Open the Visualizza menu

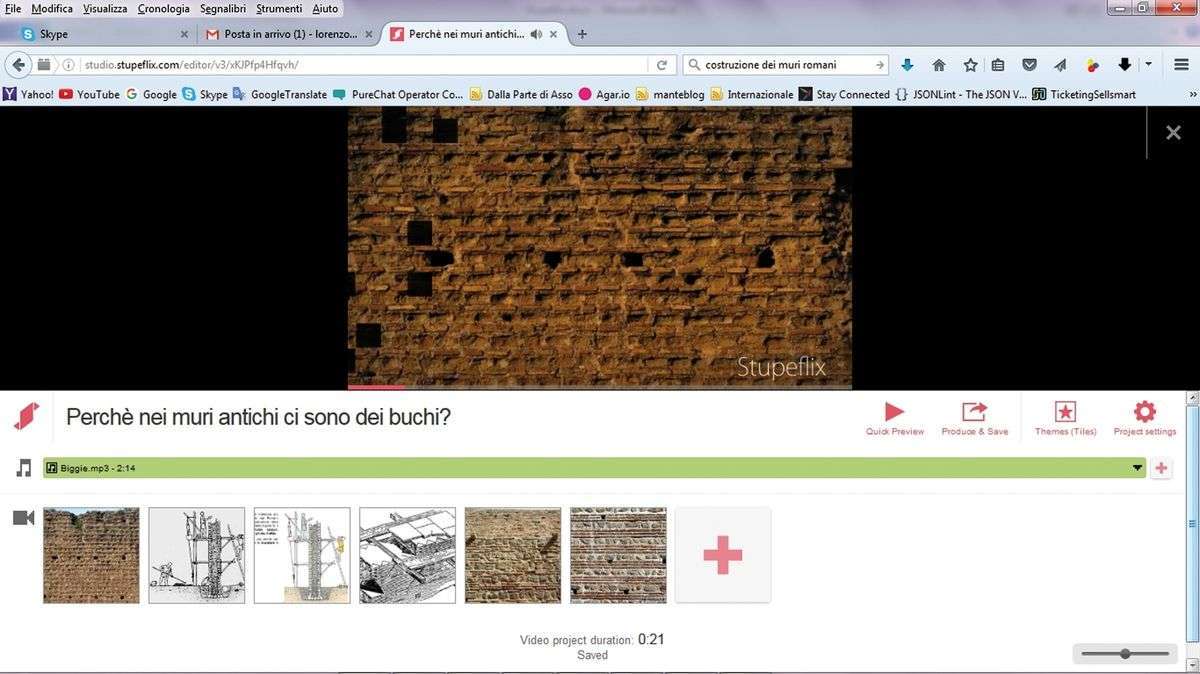105,8
